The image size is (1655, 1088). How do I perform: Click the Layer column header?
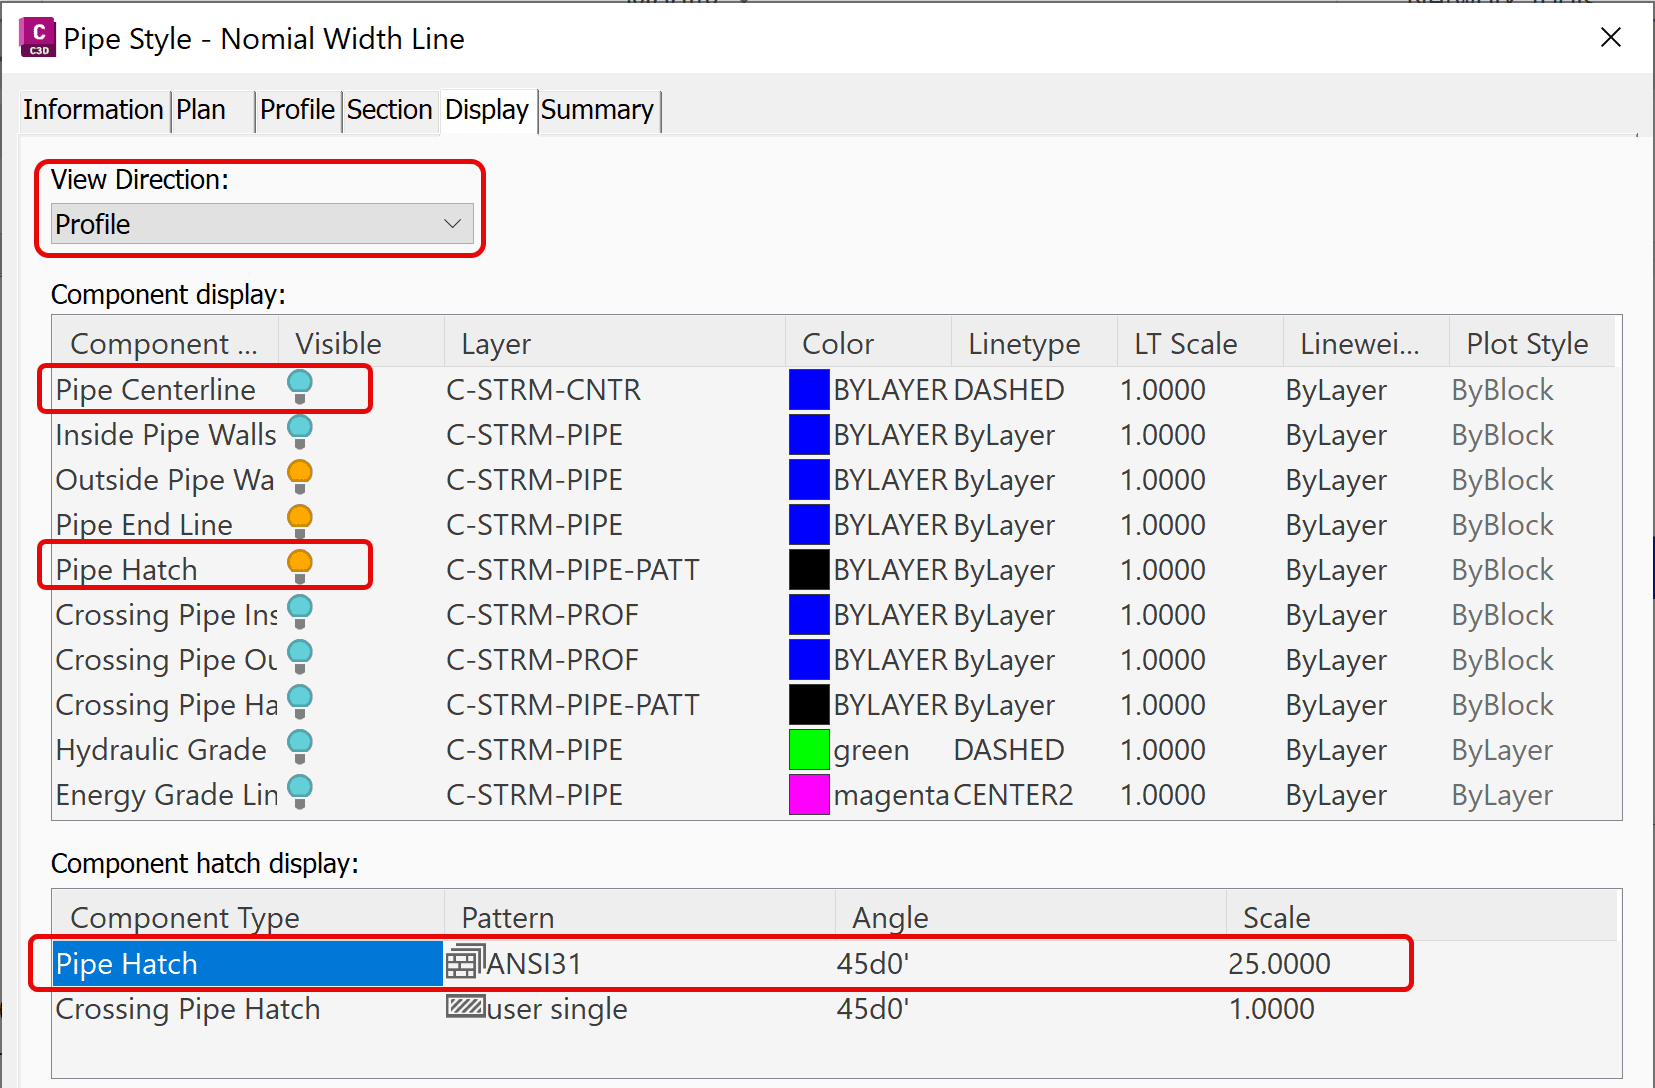(x=614, y=343)
